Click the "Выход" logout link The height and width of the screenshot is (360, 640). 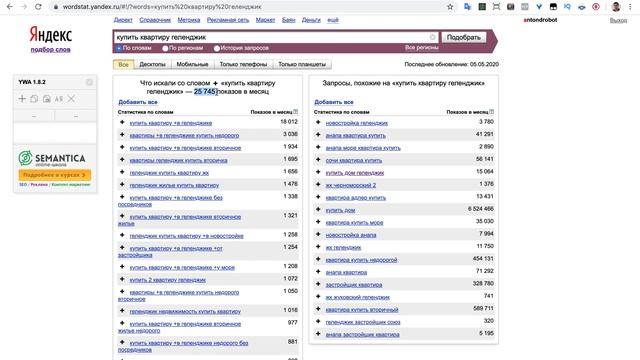[x=618, y=20]
